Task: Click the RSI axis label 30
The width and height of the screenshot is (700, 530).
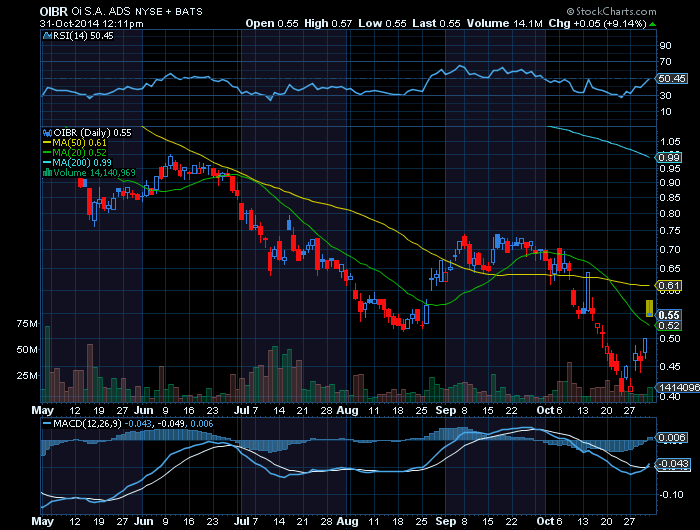Action: 665,96
